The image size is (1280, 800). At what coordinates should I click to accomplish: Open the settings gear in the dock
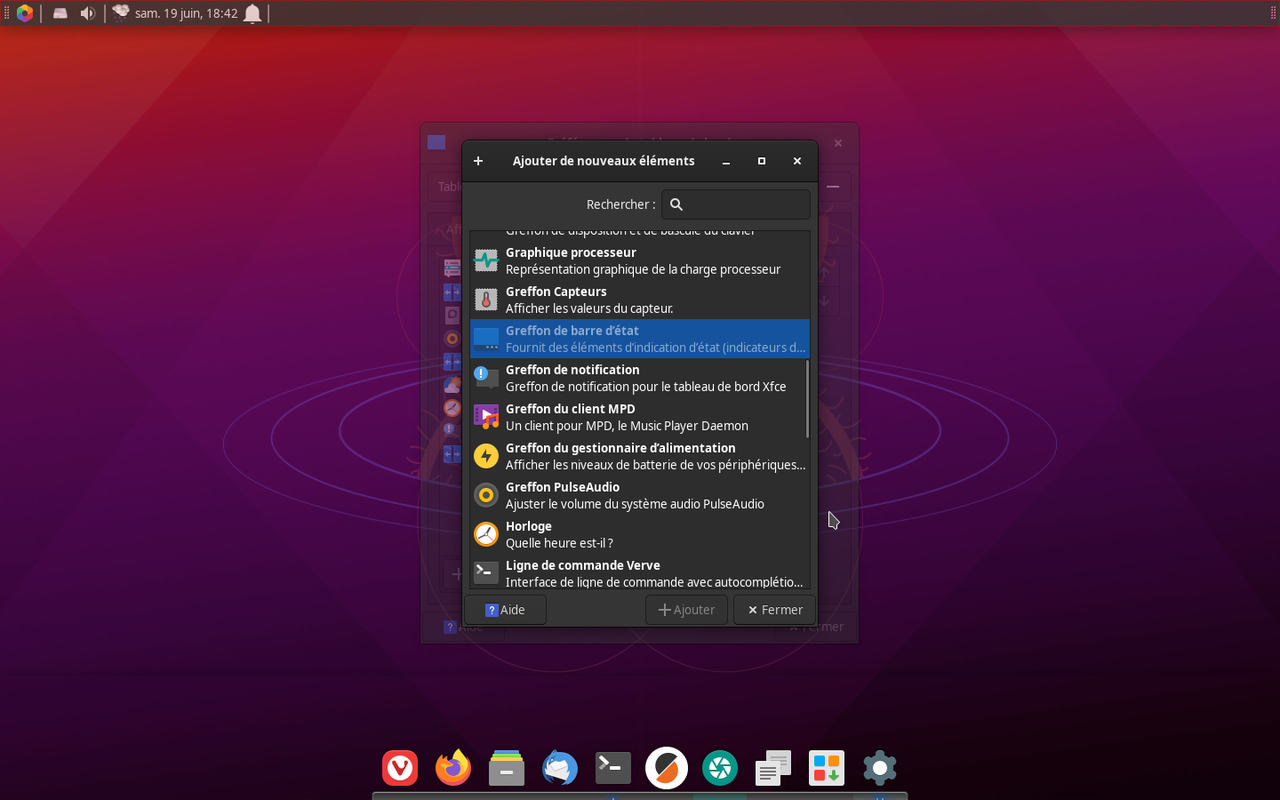pos(879,768)
